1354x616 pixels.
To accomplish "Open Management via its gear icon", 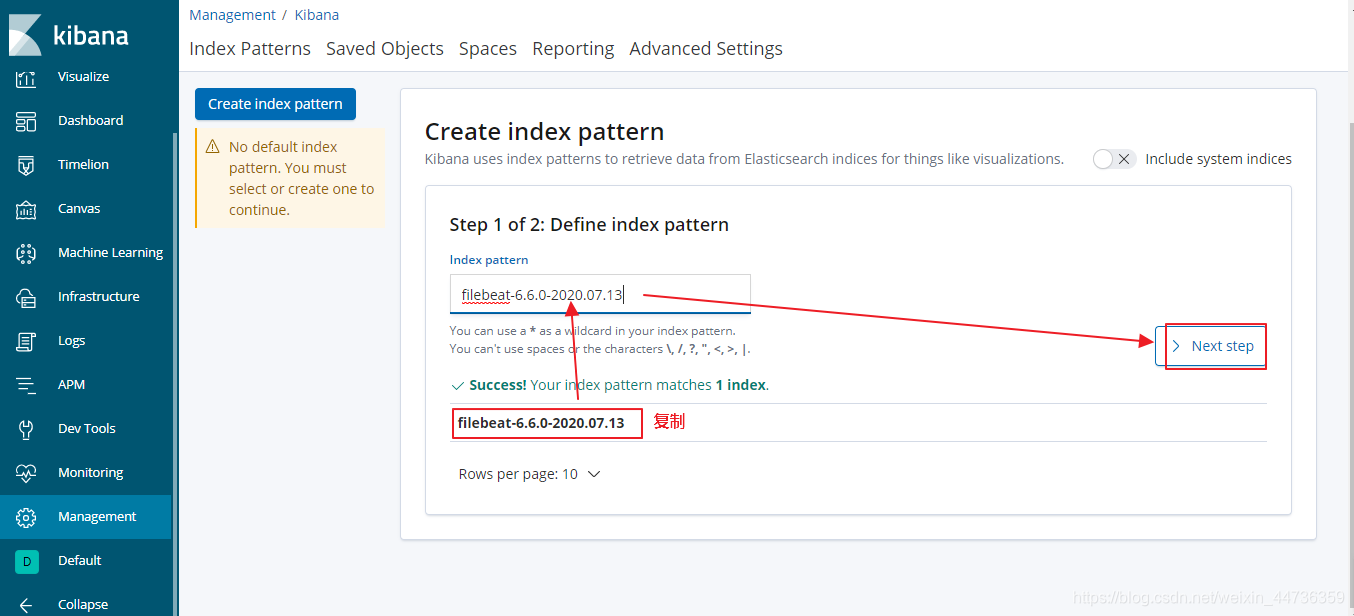I will 26,517.
